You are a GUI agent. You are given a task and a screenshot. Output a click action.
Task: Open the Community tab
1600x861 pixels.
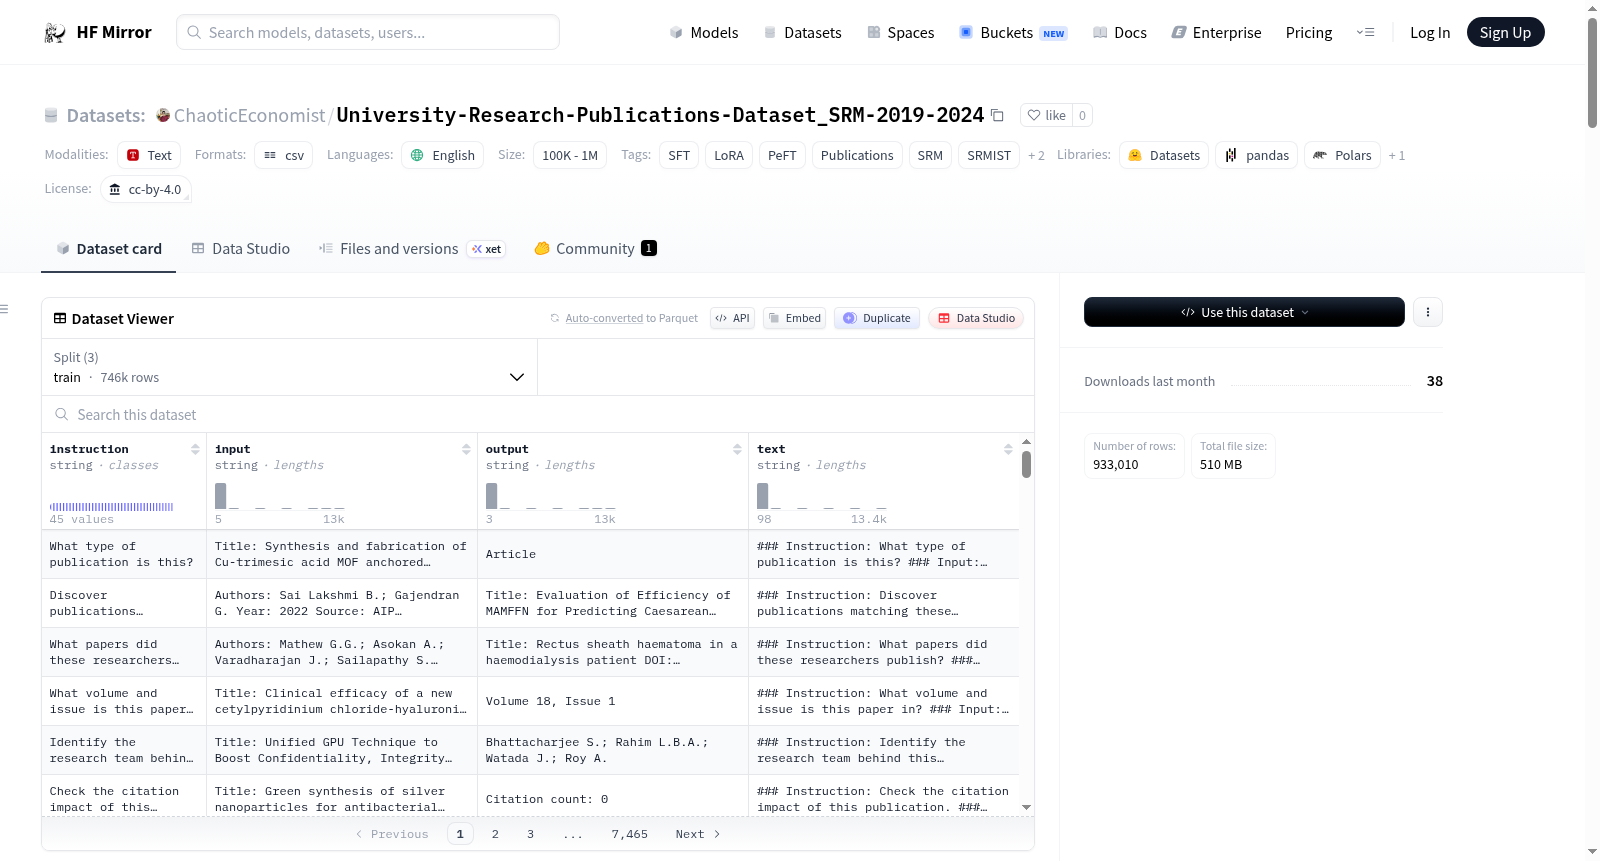[596, 249]
